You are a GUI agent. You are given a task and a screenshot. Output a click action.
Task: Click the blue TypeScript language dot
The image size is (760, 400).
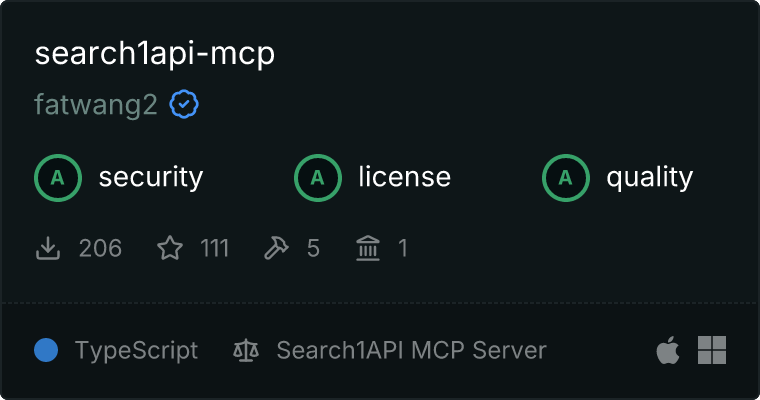tap(46, 350)
